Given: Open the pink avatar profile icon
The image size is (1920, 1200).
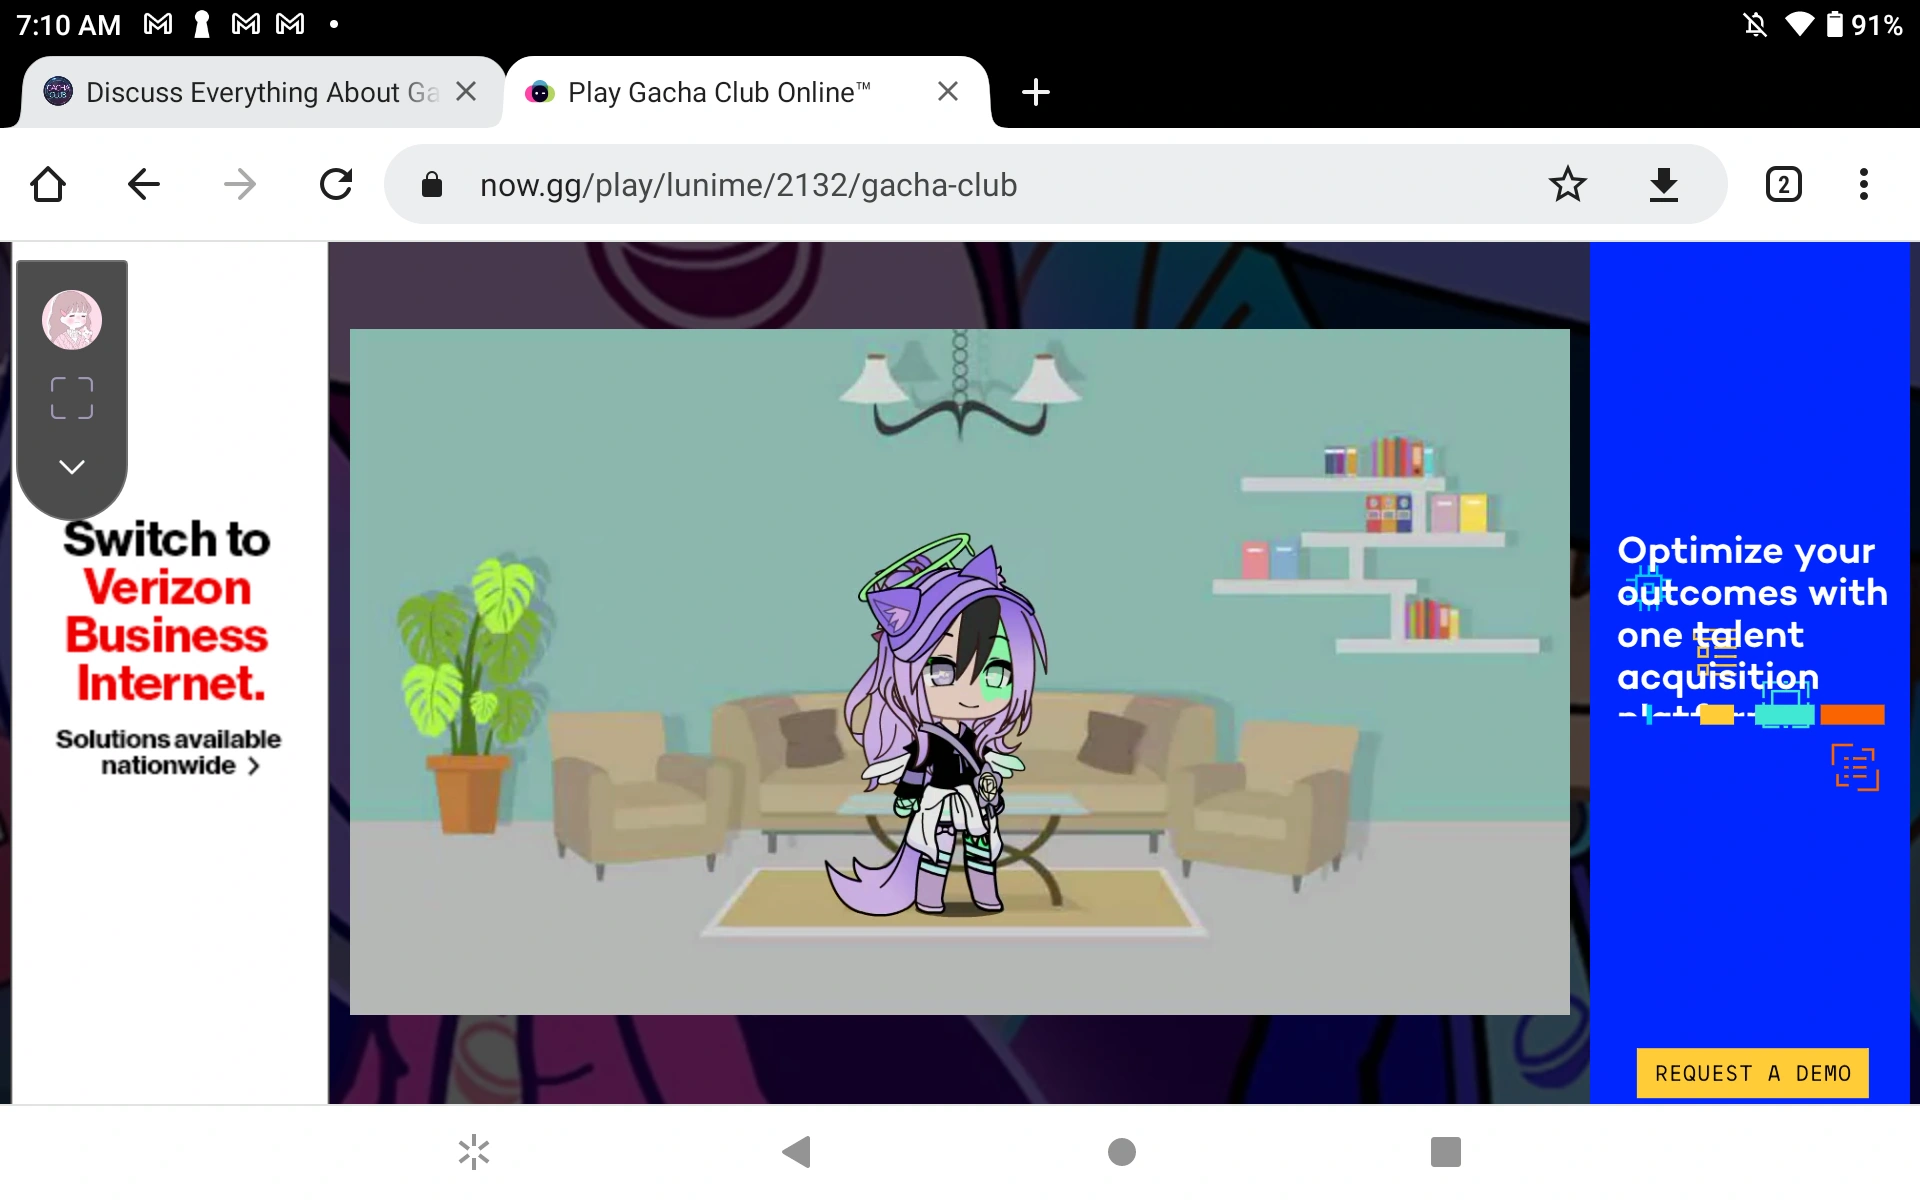Looking at the screenshot, I should click(x=72, y=320).
